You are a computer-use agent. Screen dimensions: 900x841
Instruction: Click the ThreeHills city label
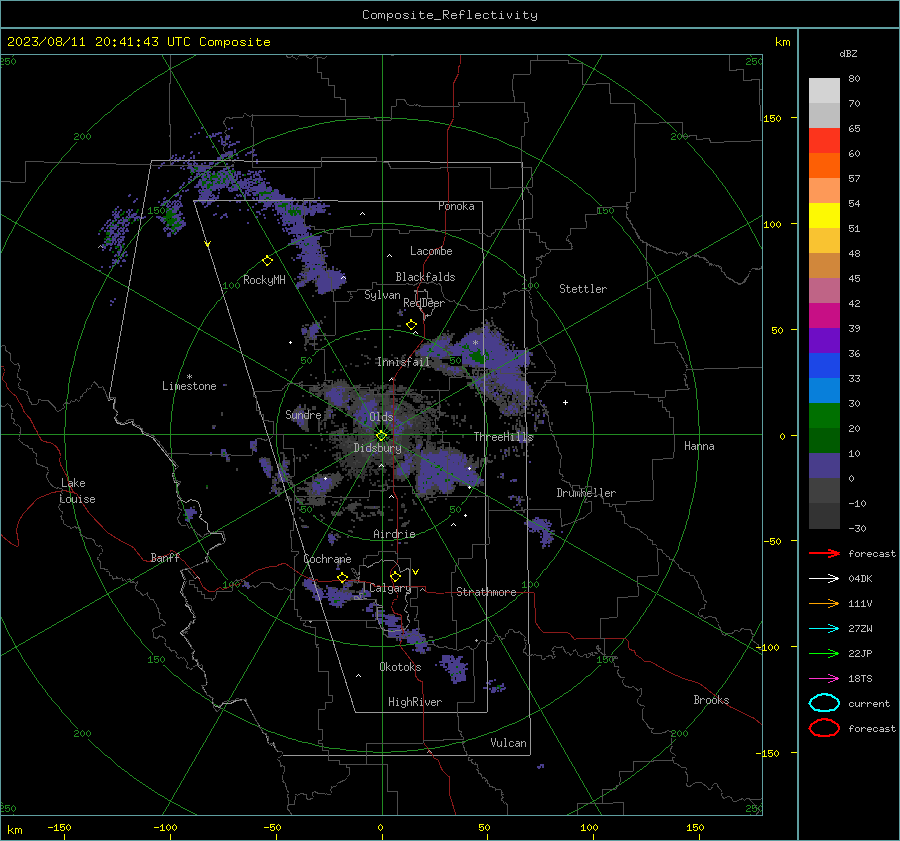click(503, 437)
